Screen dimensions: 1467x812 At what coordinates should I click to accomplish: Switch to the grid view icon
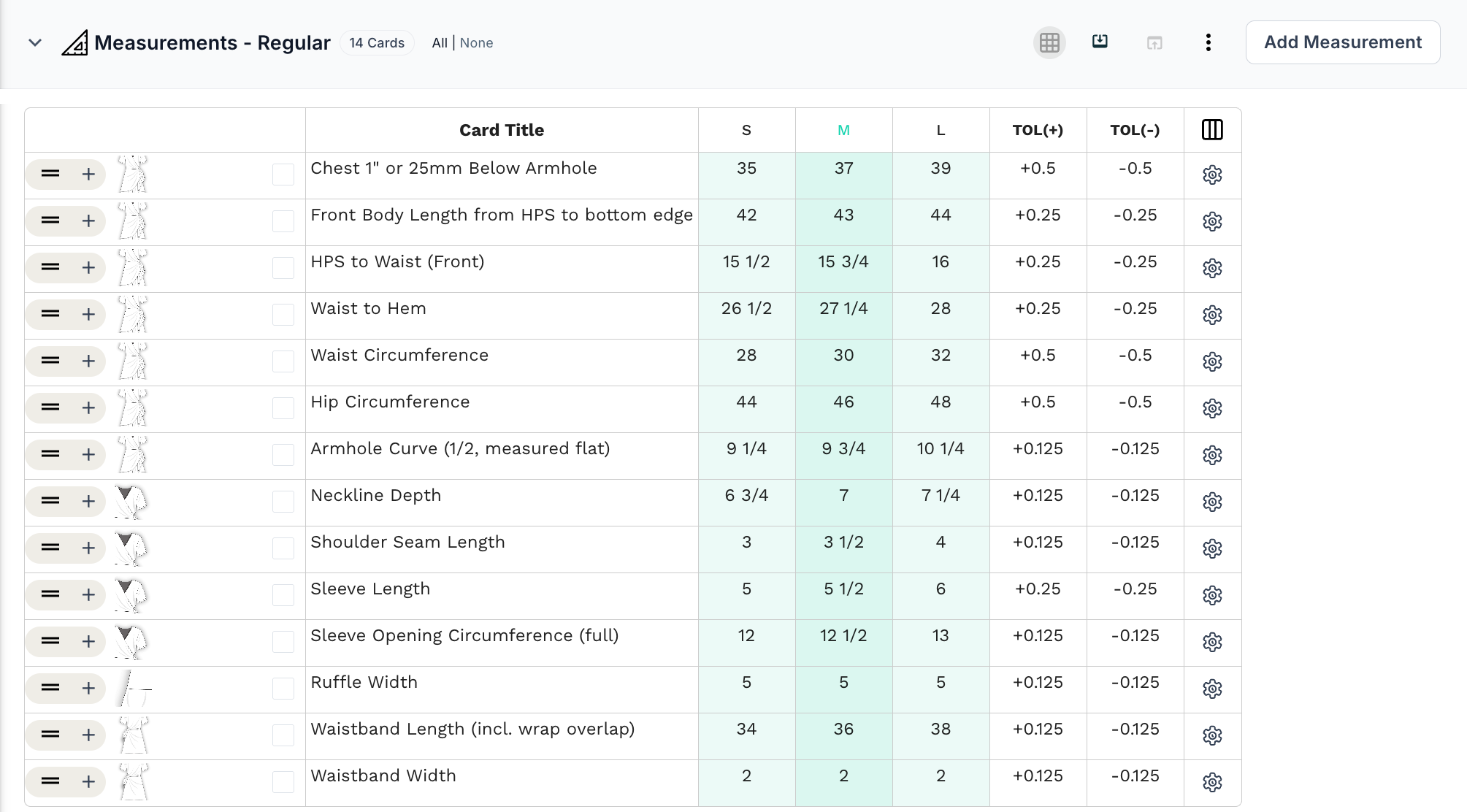point(1049,43)
